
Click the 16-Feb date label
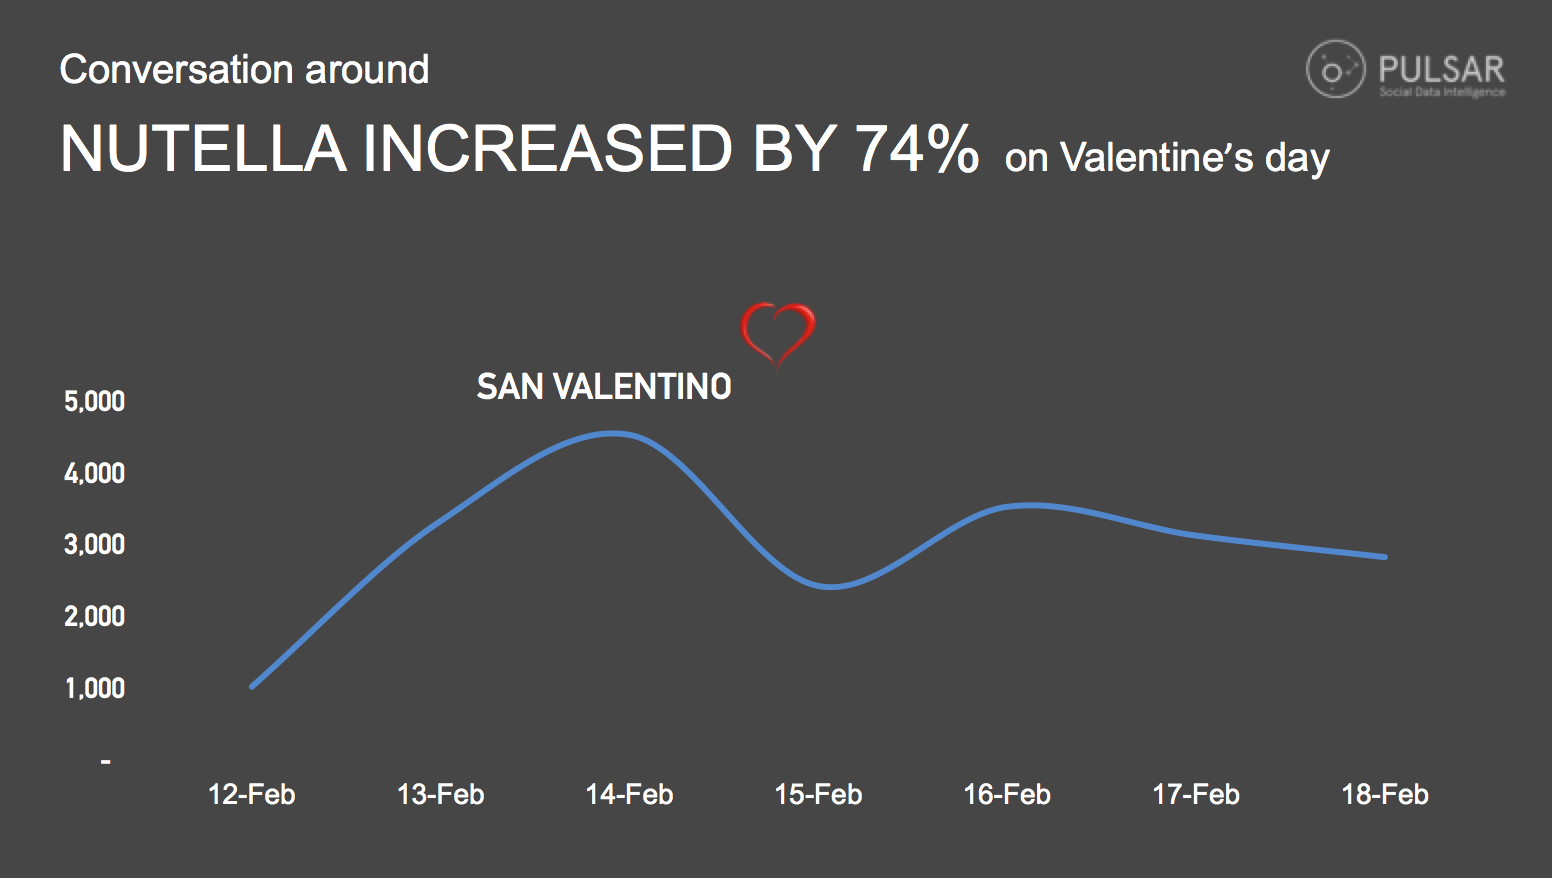(1007, 795)
